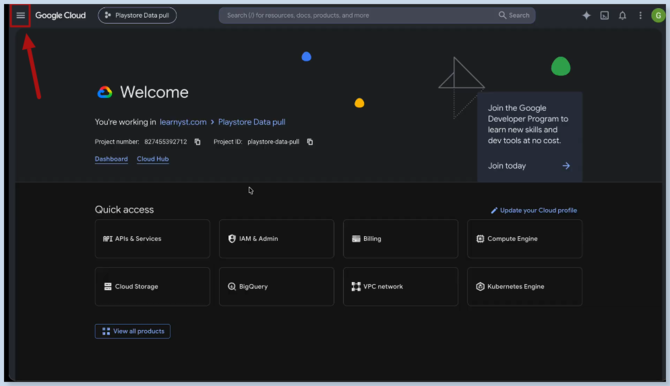Open Gemini AI assistant sparkle icon
Viewport: 670px width, 386px height.
coord(586,15)
